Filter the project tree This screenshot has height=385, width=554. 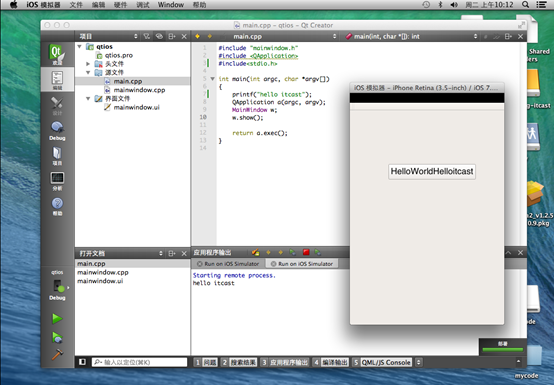147,36
